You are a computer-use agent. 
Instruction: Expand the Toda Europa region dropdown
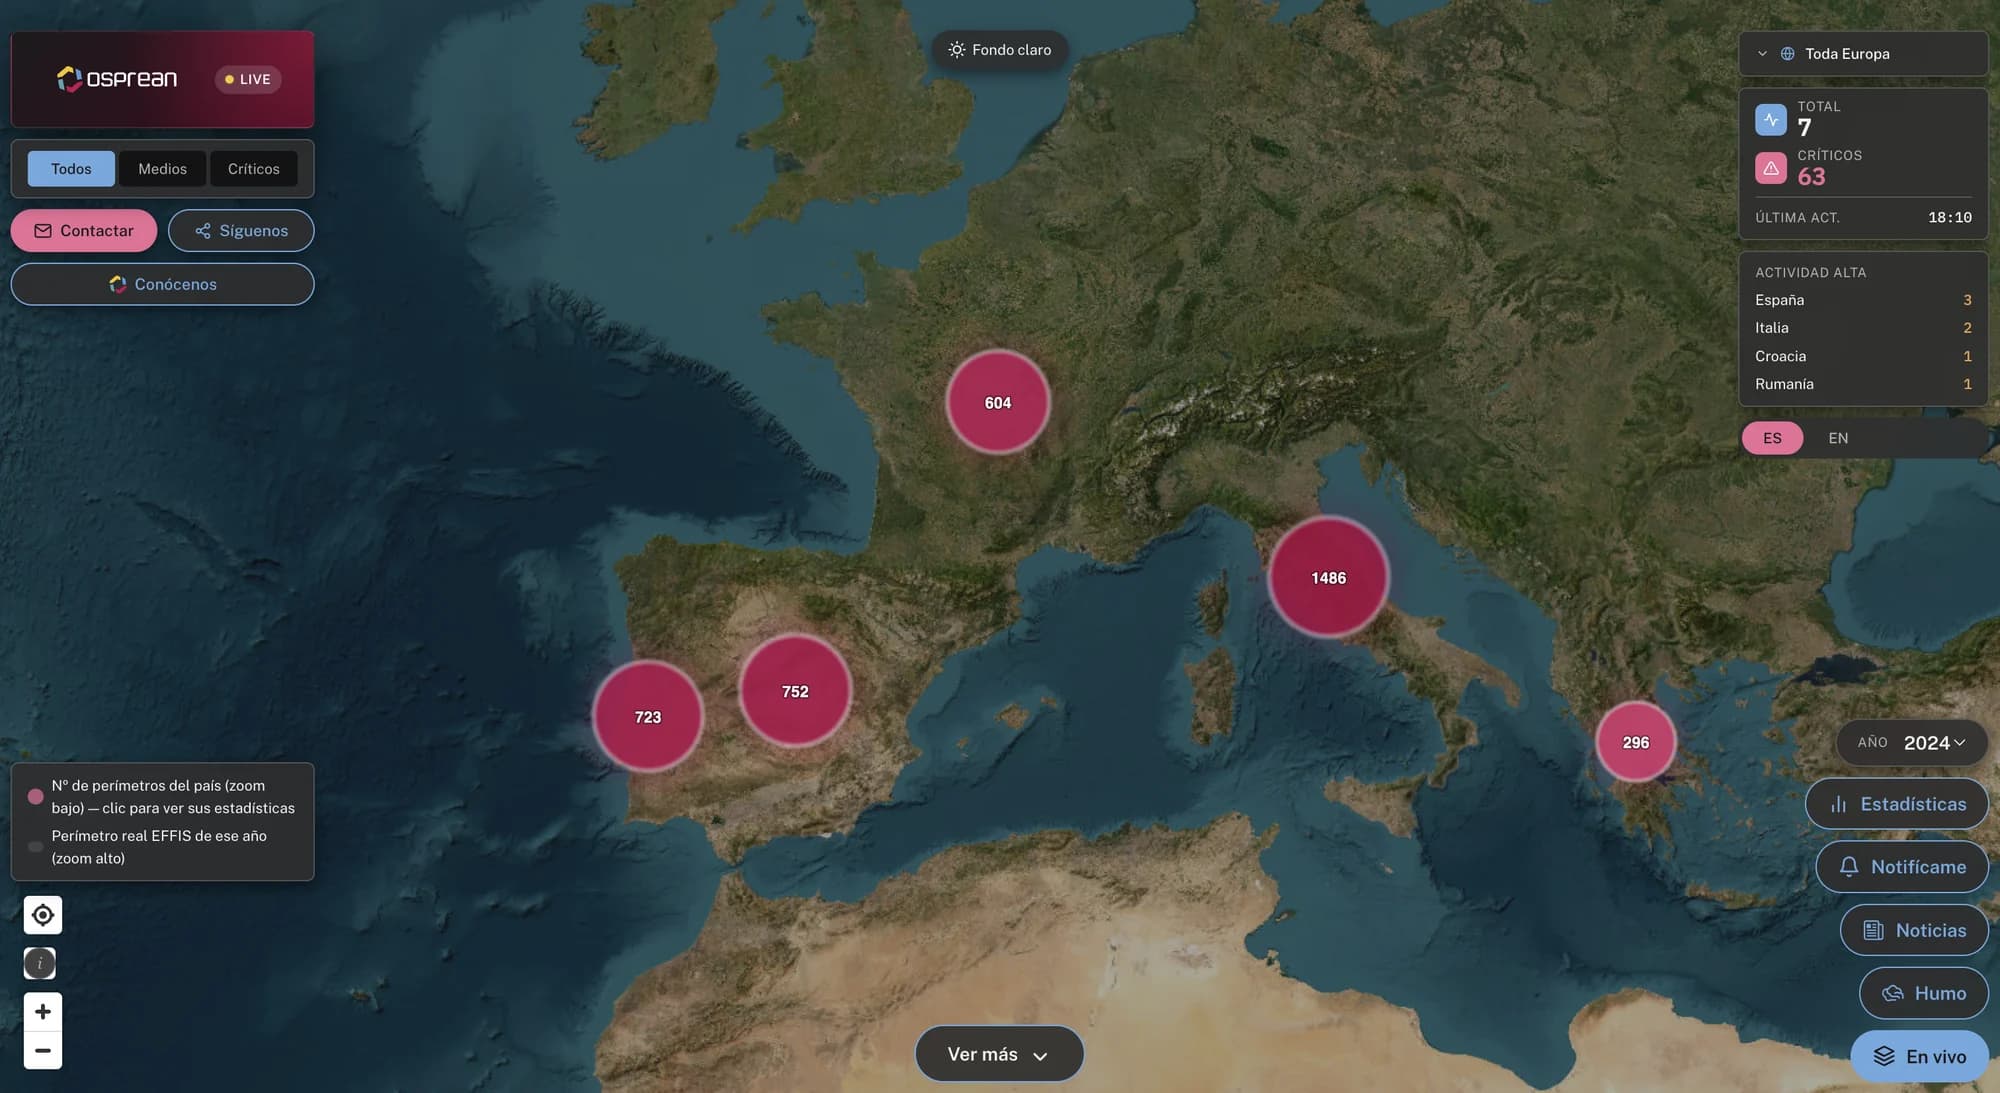point(1863,54)
